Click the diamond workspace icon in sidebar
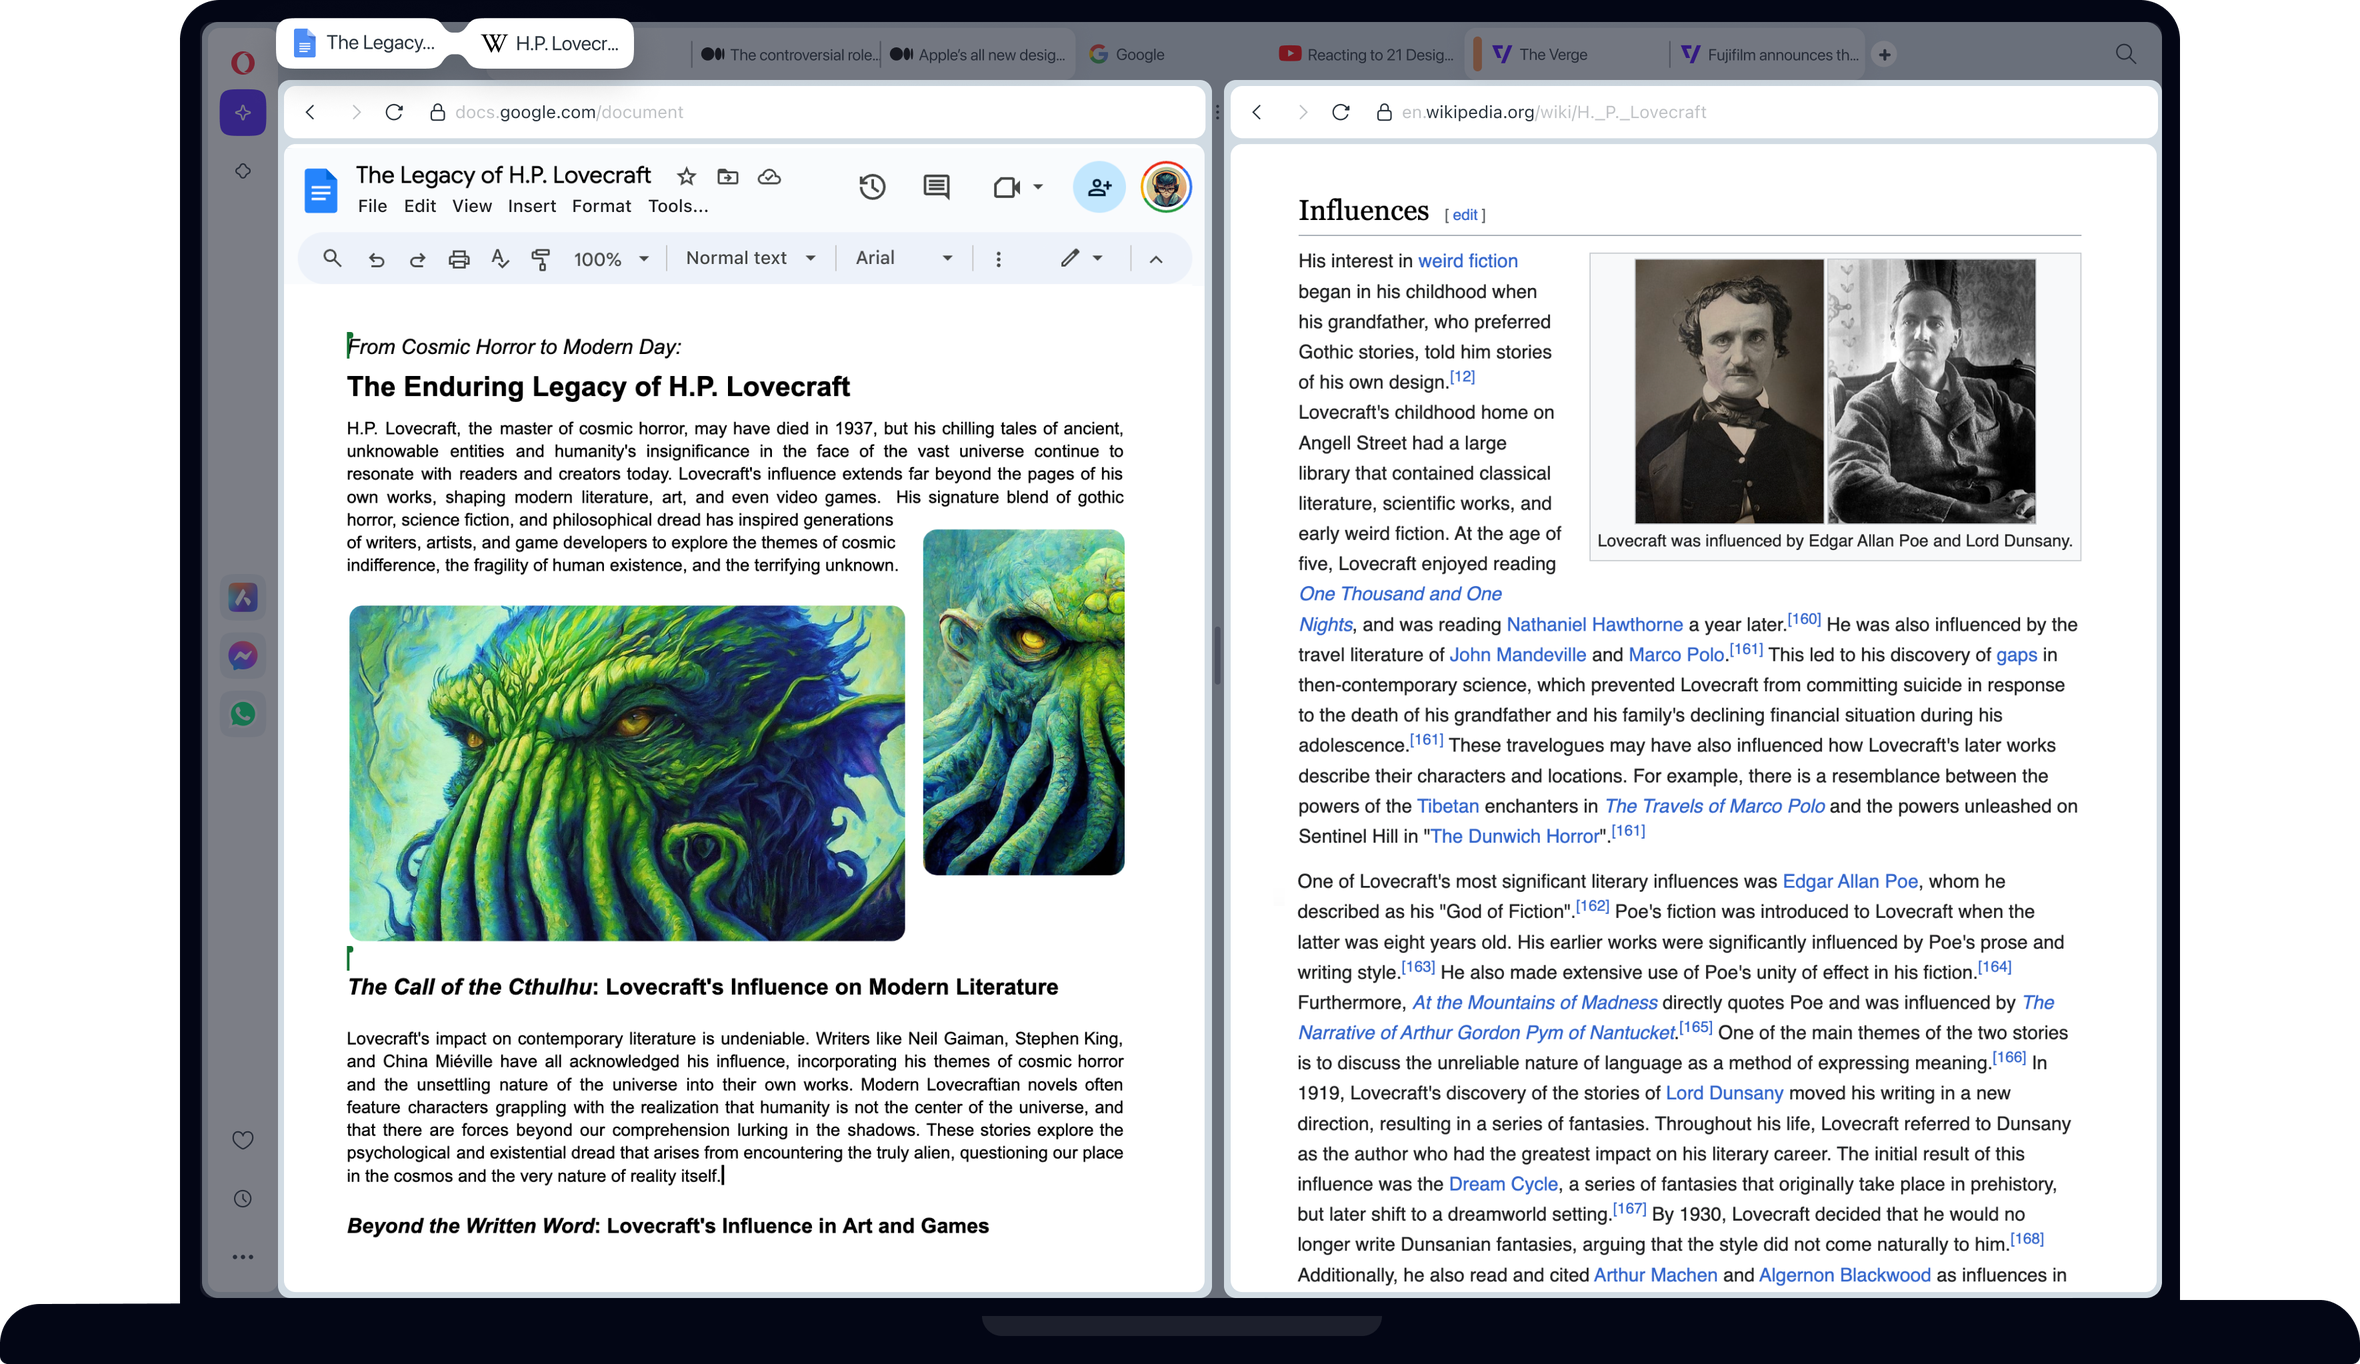The height and width of the screenshot is (1364, 2360). click(x=243, y=171)
